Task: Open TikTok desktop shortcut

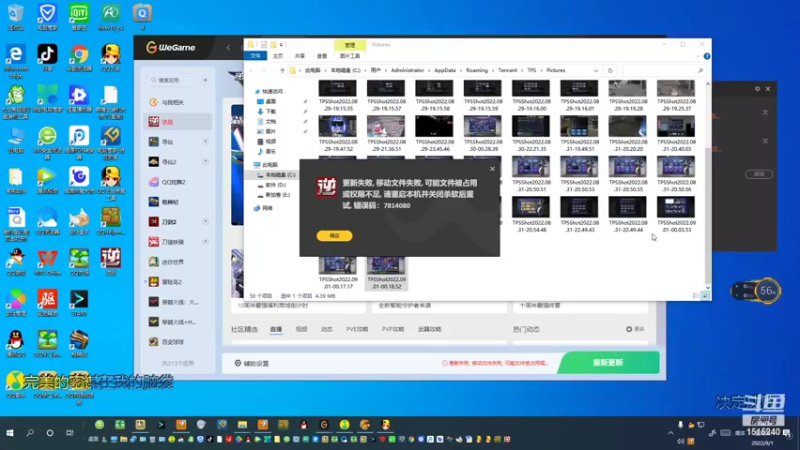Action: pyautogui.click(x=47, y=58)
